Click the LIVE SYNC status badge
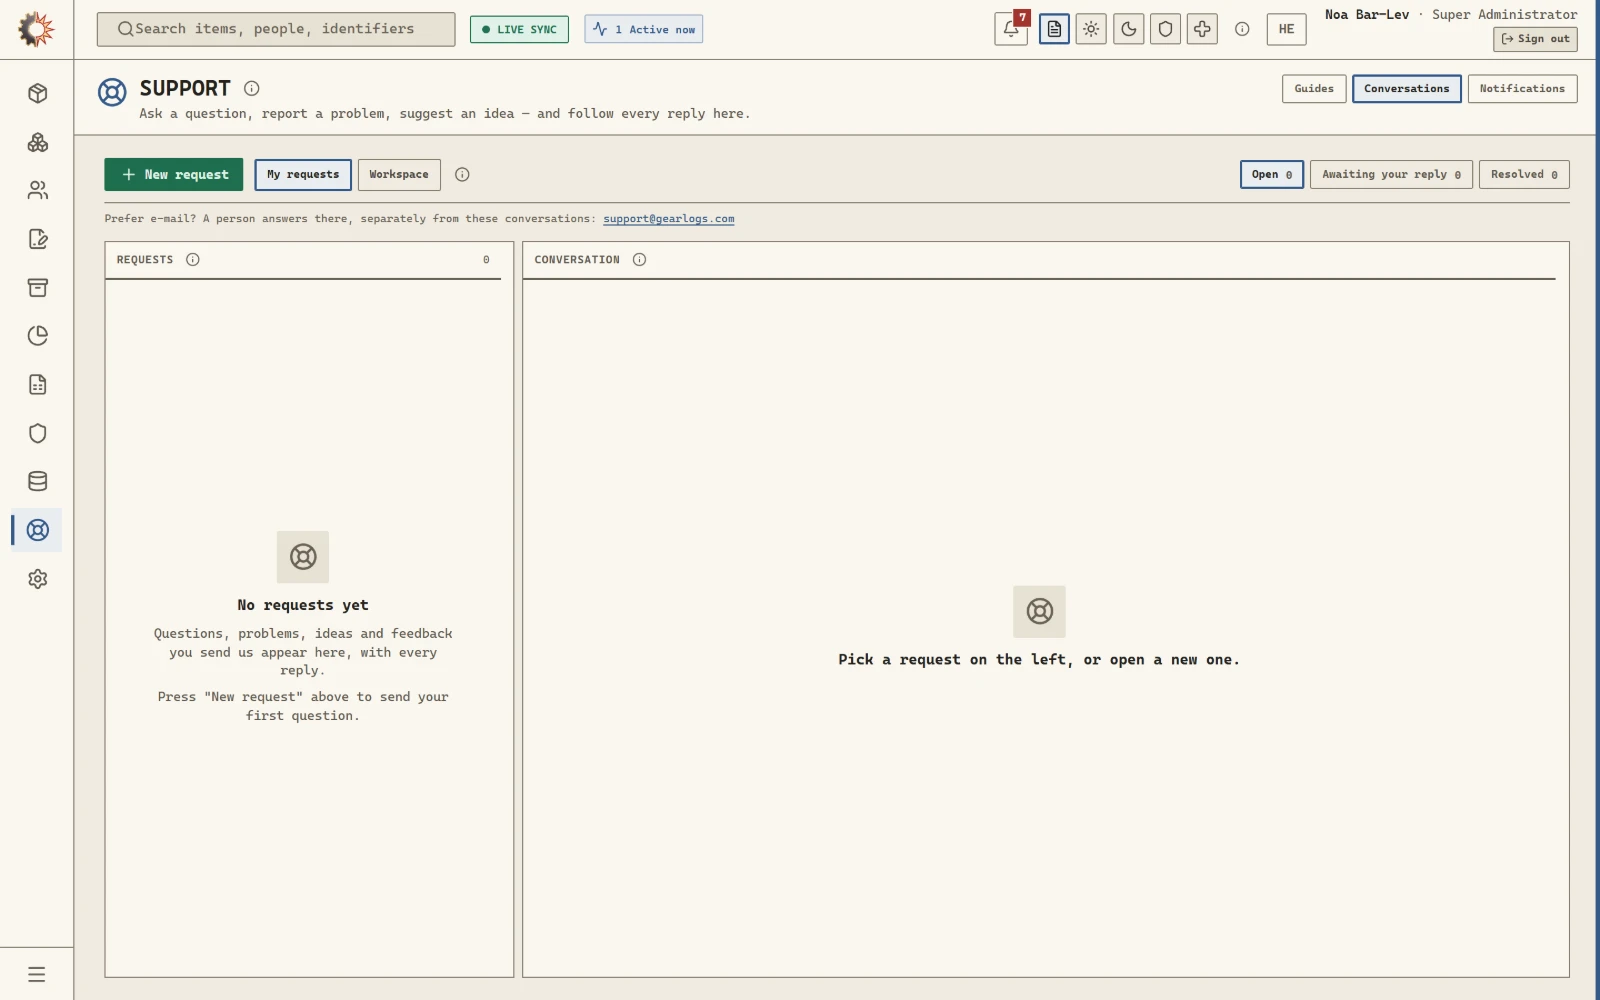 tap(519, 29)
